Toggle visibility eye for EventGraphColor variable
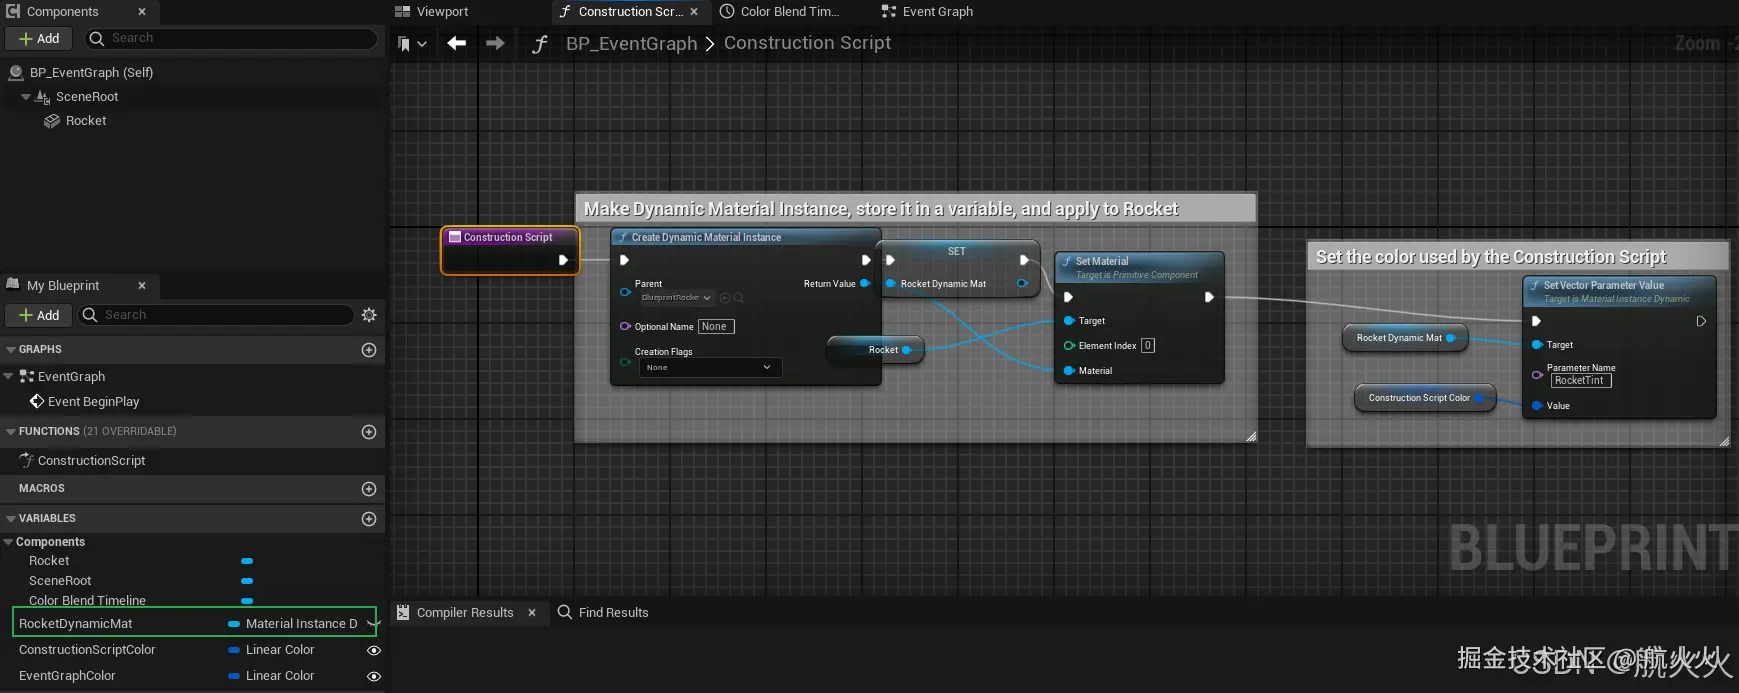 [x=374, y=677]
